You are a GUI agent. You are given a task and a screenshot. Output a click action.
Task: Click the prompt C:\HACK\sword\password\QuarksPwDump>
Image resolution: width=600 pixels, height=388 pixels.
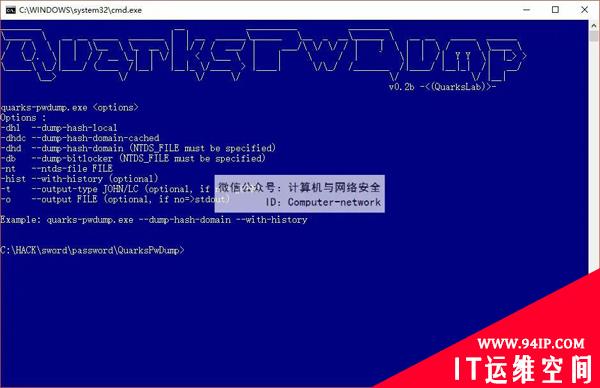[x=92, y=250]
